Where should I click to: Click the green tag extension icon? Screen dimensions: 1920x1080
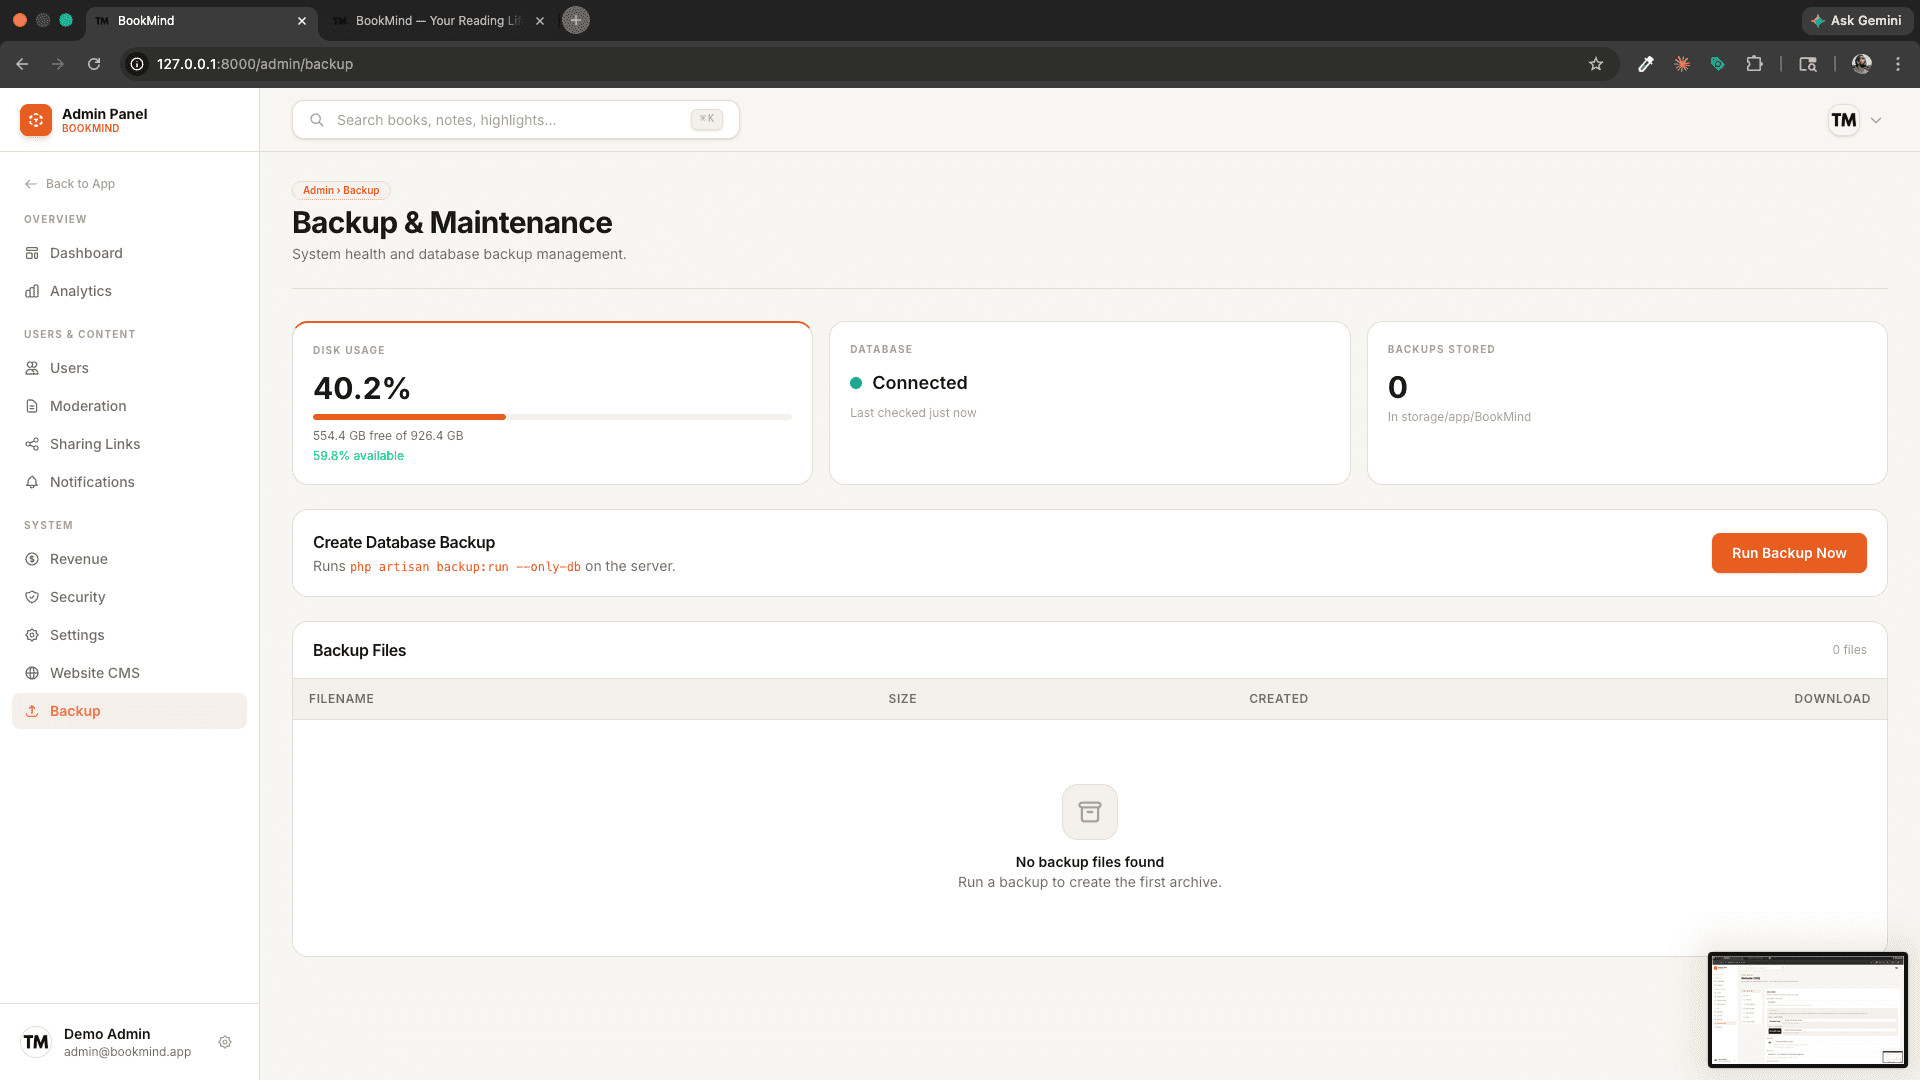coord(1718,64)
